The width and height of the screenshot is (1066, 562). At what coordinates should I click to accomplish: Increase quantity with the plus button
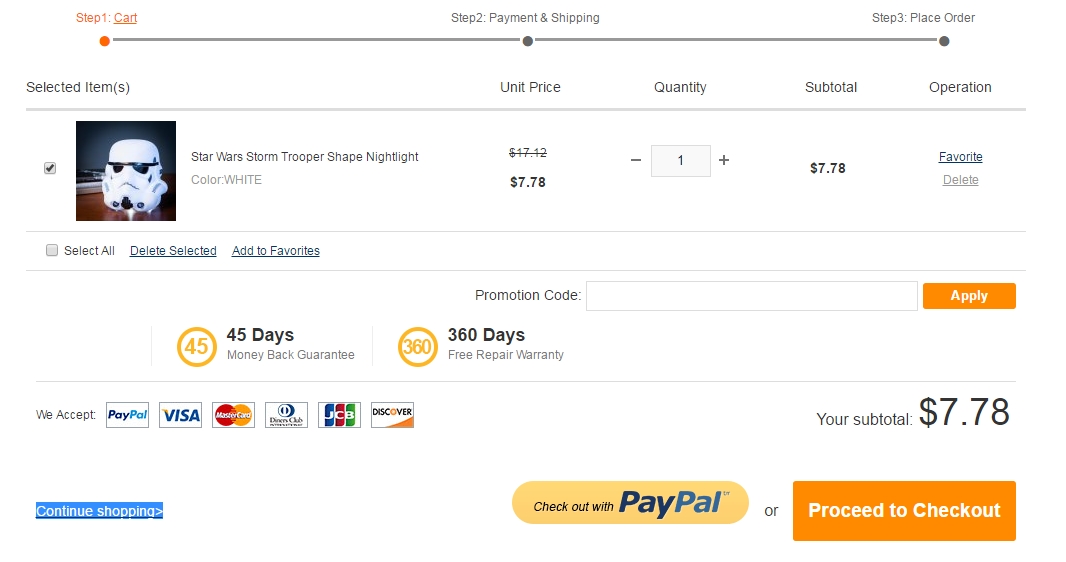point(724,160)
